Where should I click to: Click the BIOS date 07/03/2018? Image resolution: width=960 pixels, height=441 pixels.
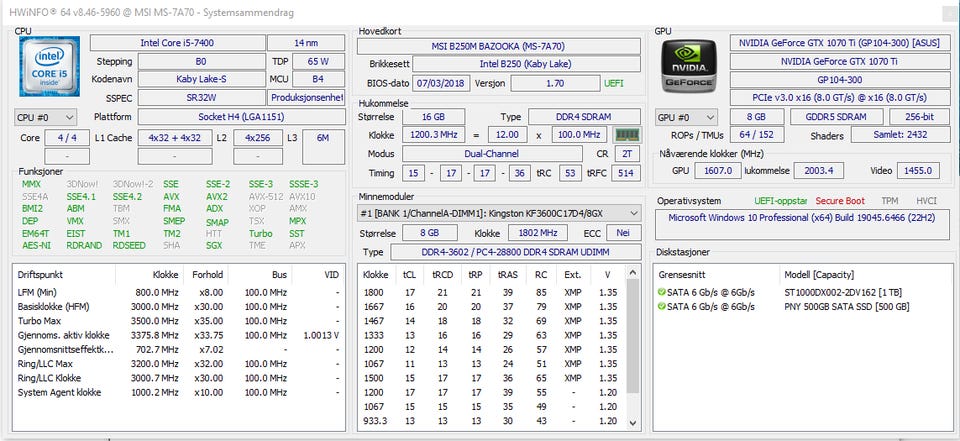[441, 83]
